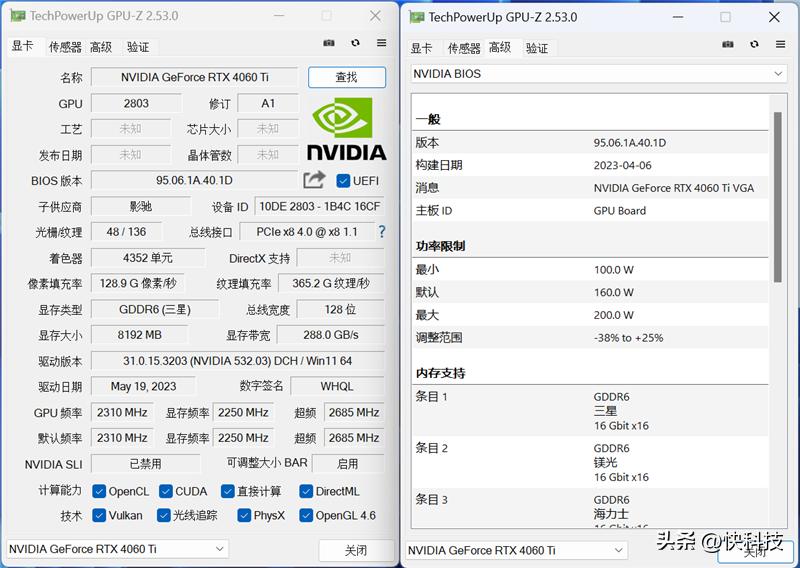Click refresh icon in right GPU-Z window
Image resolution: width=800 pixels, height=568 pixels.
[754, 44]
